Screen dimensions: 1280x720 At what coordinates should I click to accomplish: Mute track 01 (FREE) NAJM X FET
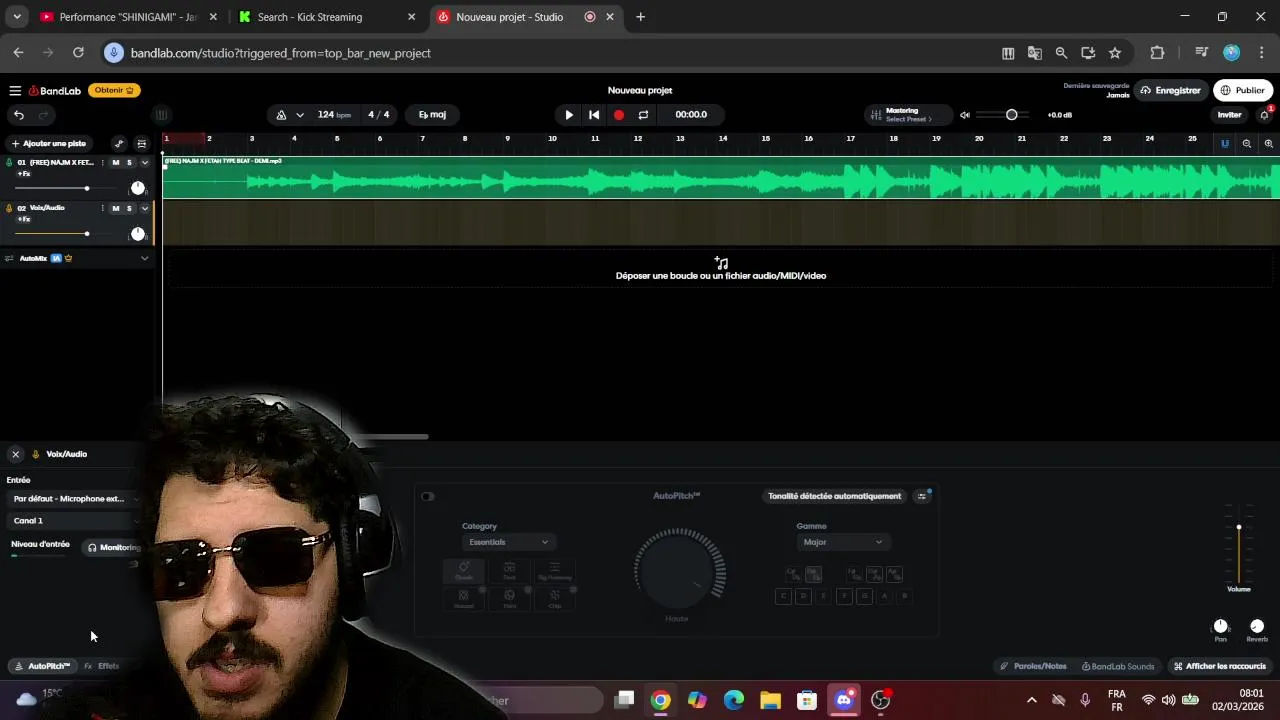point(115,163)
